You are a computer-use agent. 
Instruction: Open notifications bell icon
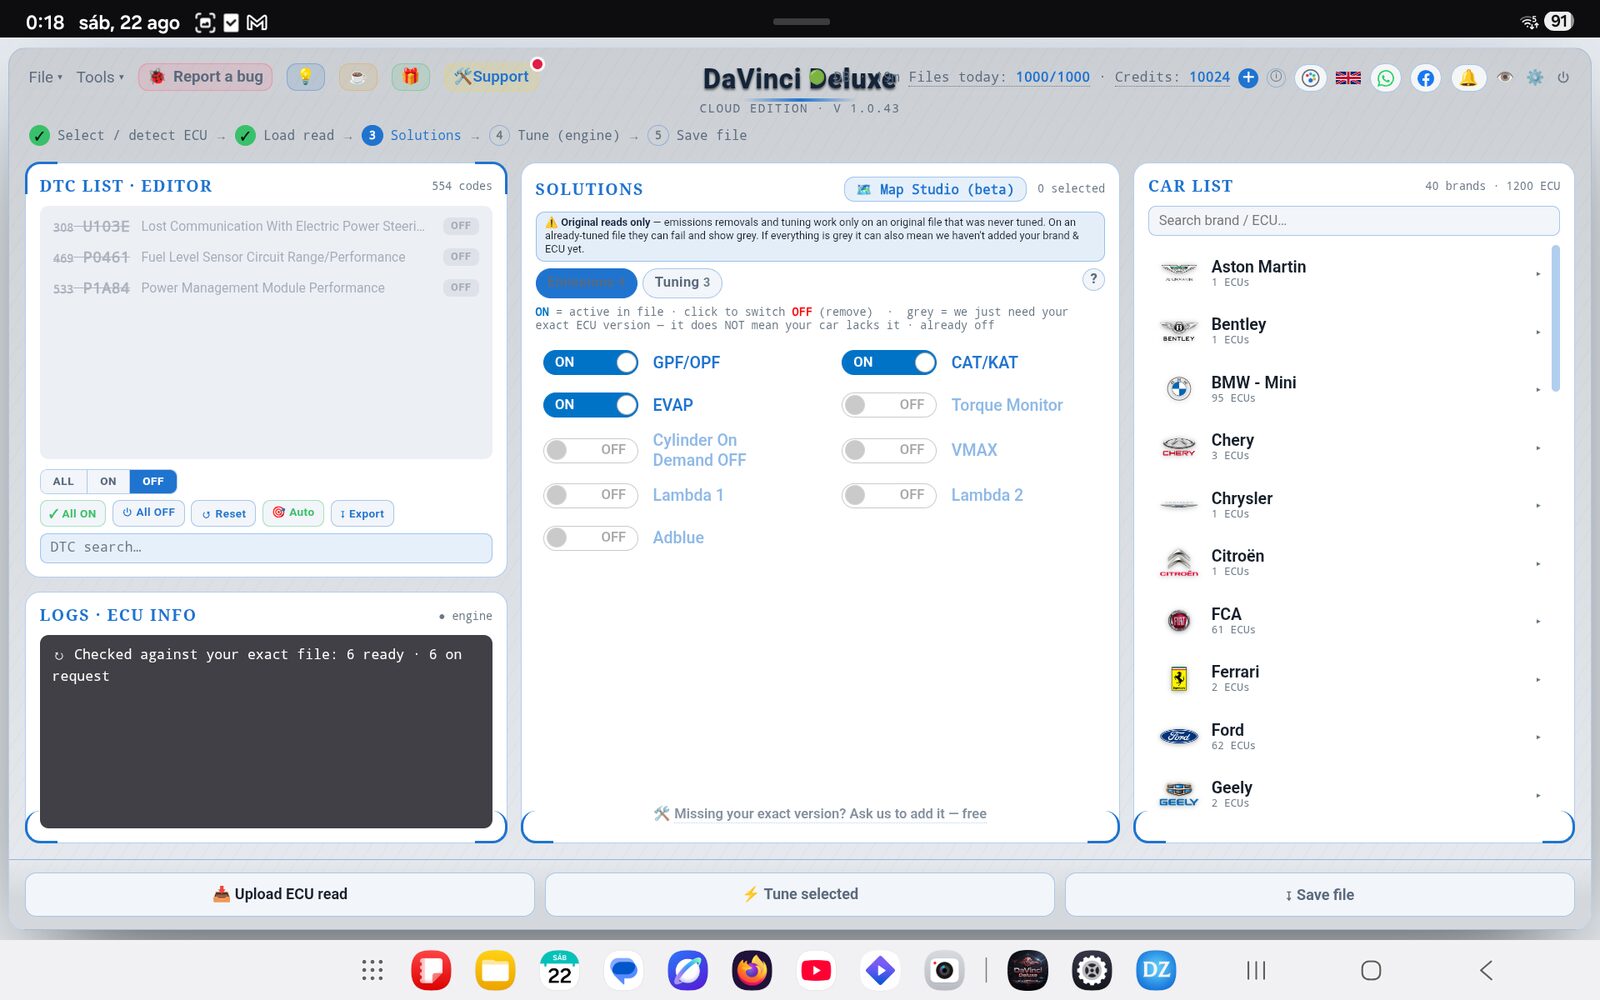1468,78
